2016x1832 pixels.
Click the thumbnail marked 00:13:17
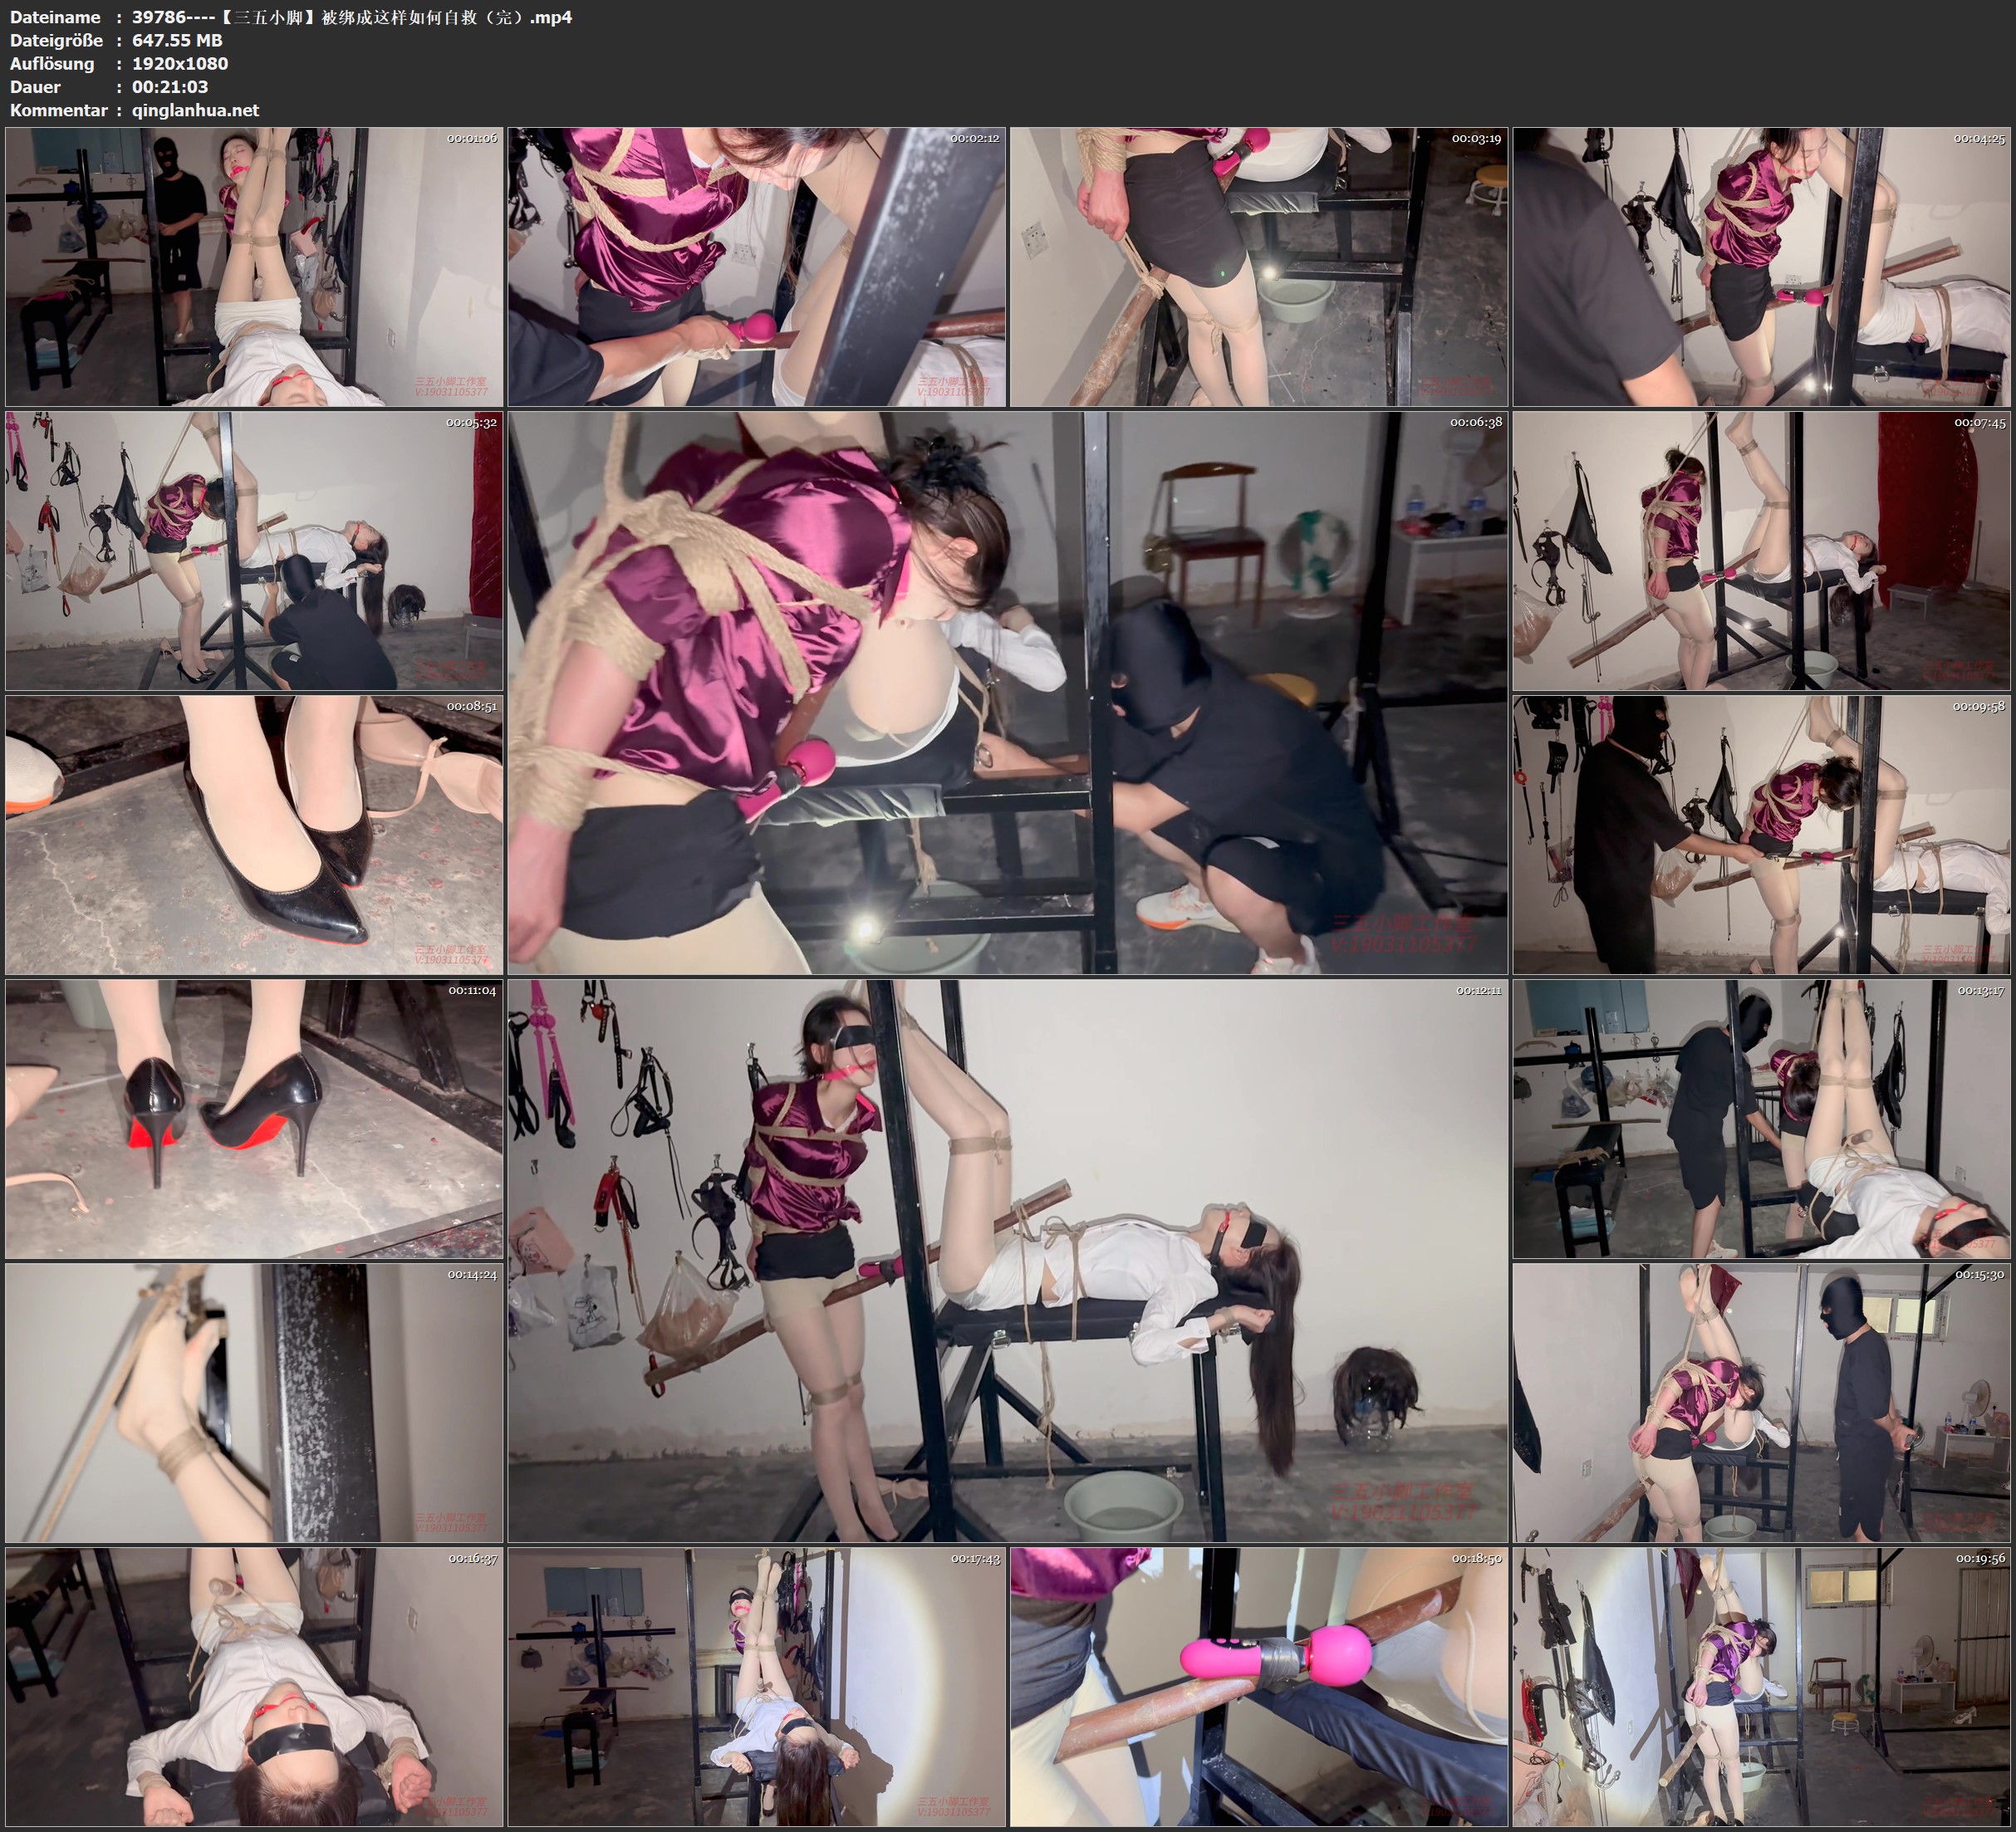(x=1761, y=1119)
